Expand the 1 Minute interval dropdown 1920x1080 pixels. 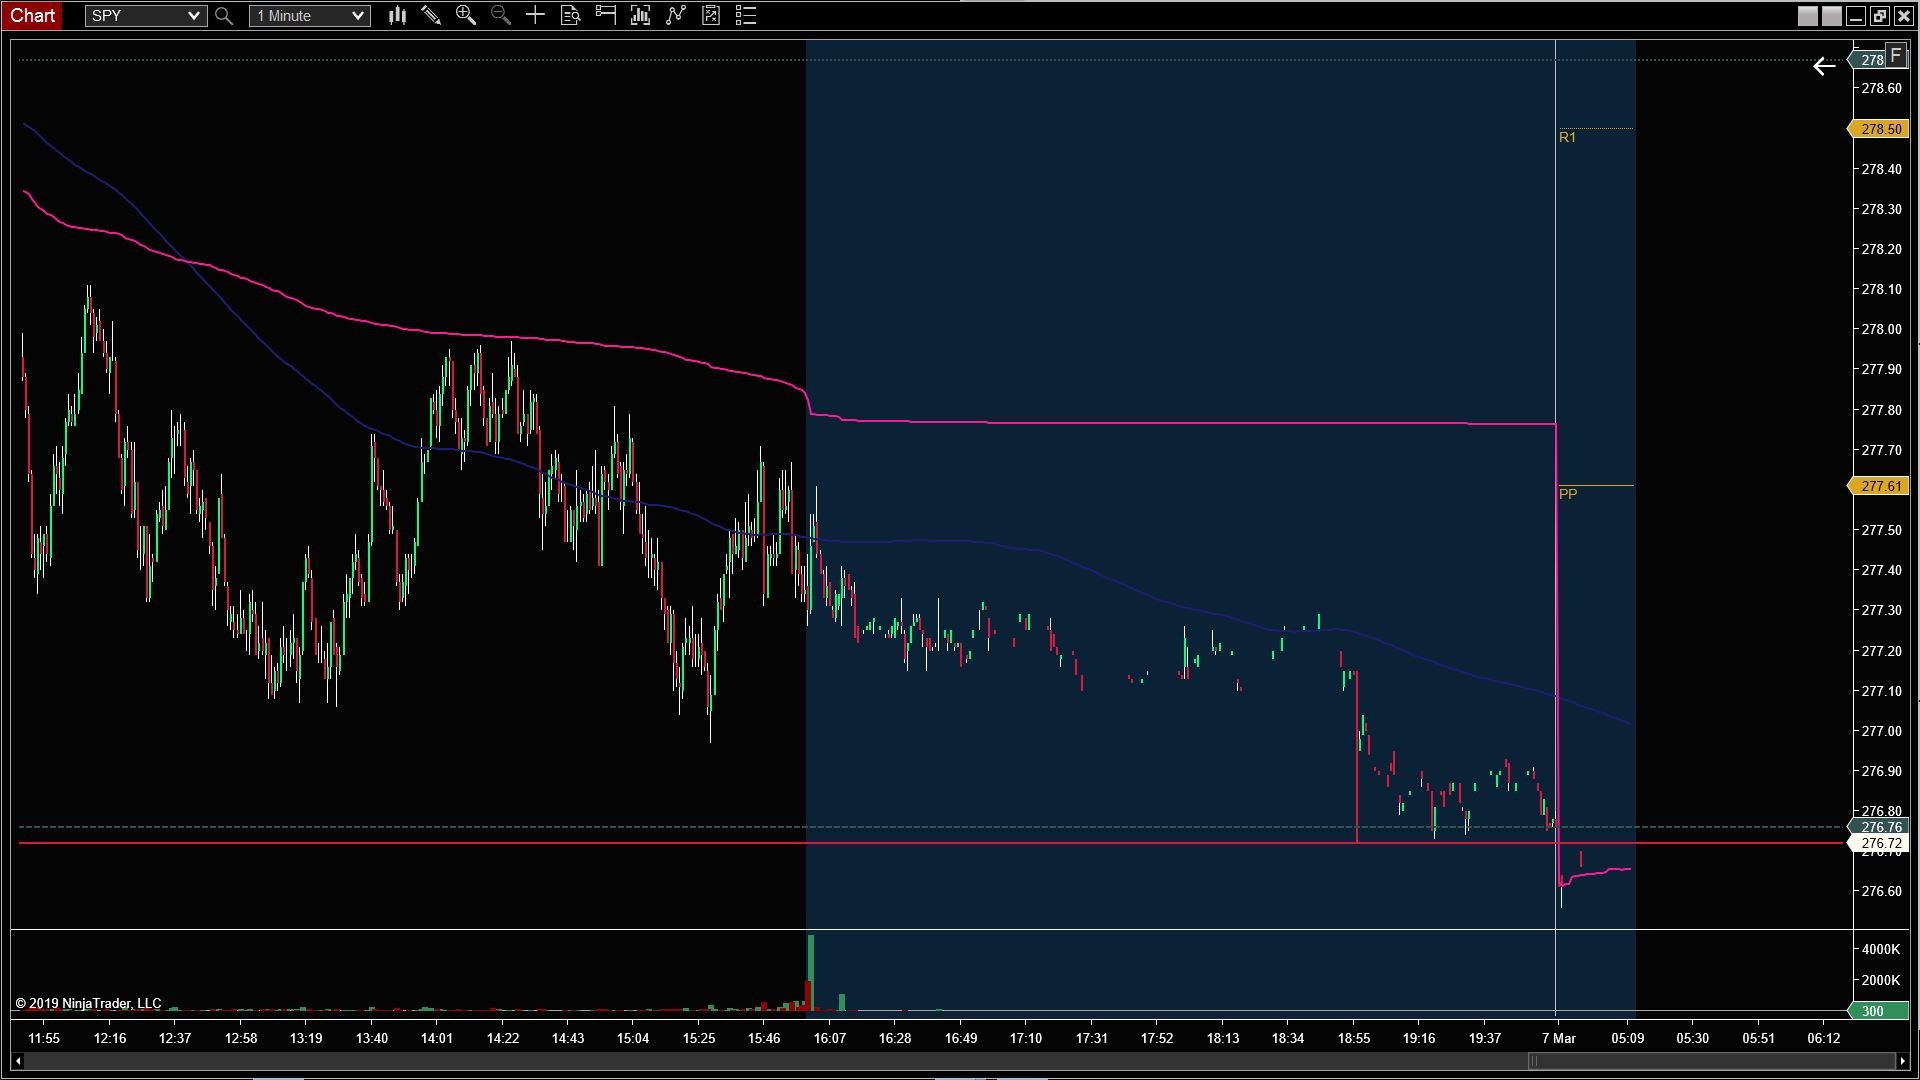(x=357, y=16)
